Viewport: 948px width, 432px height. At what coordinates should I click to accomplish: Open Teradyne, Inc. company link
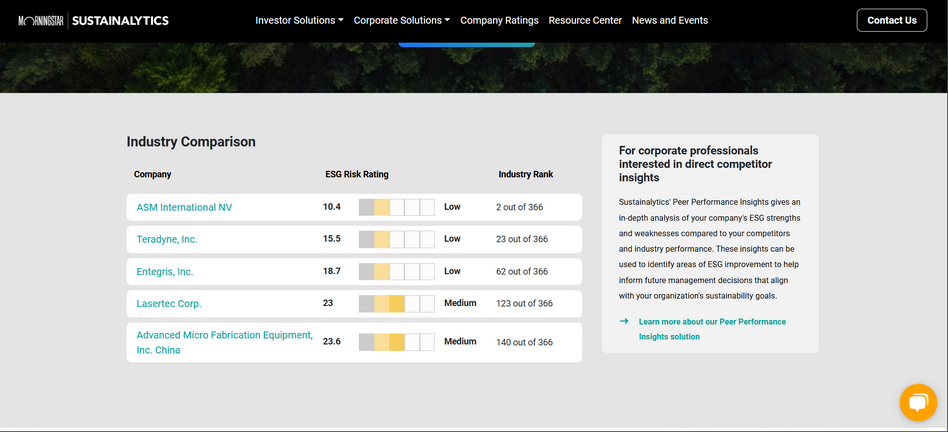coord(167,239)
